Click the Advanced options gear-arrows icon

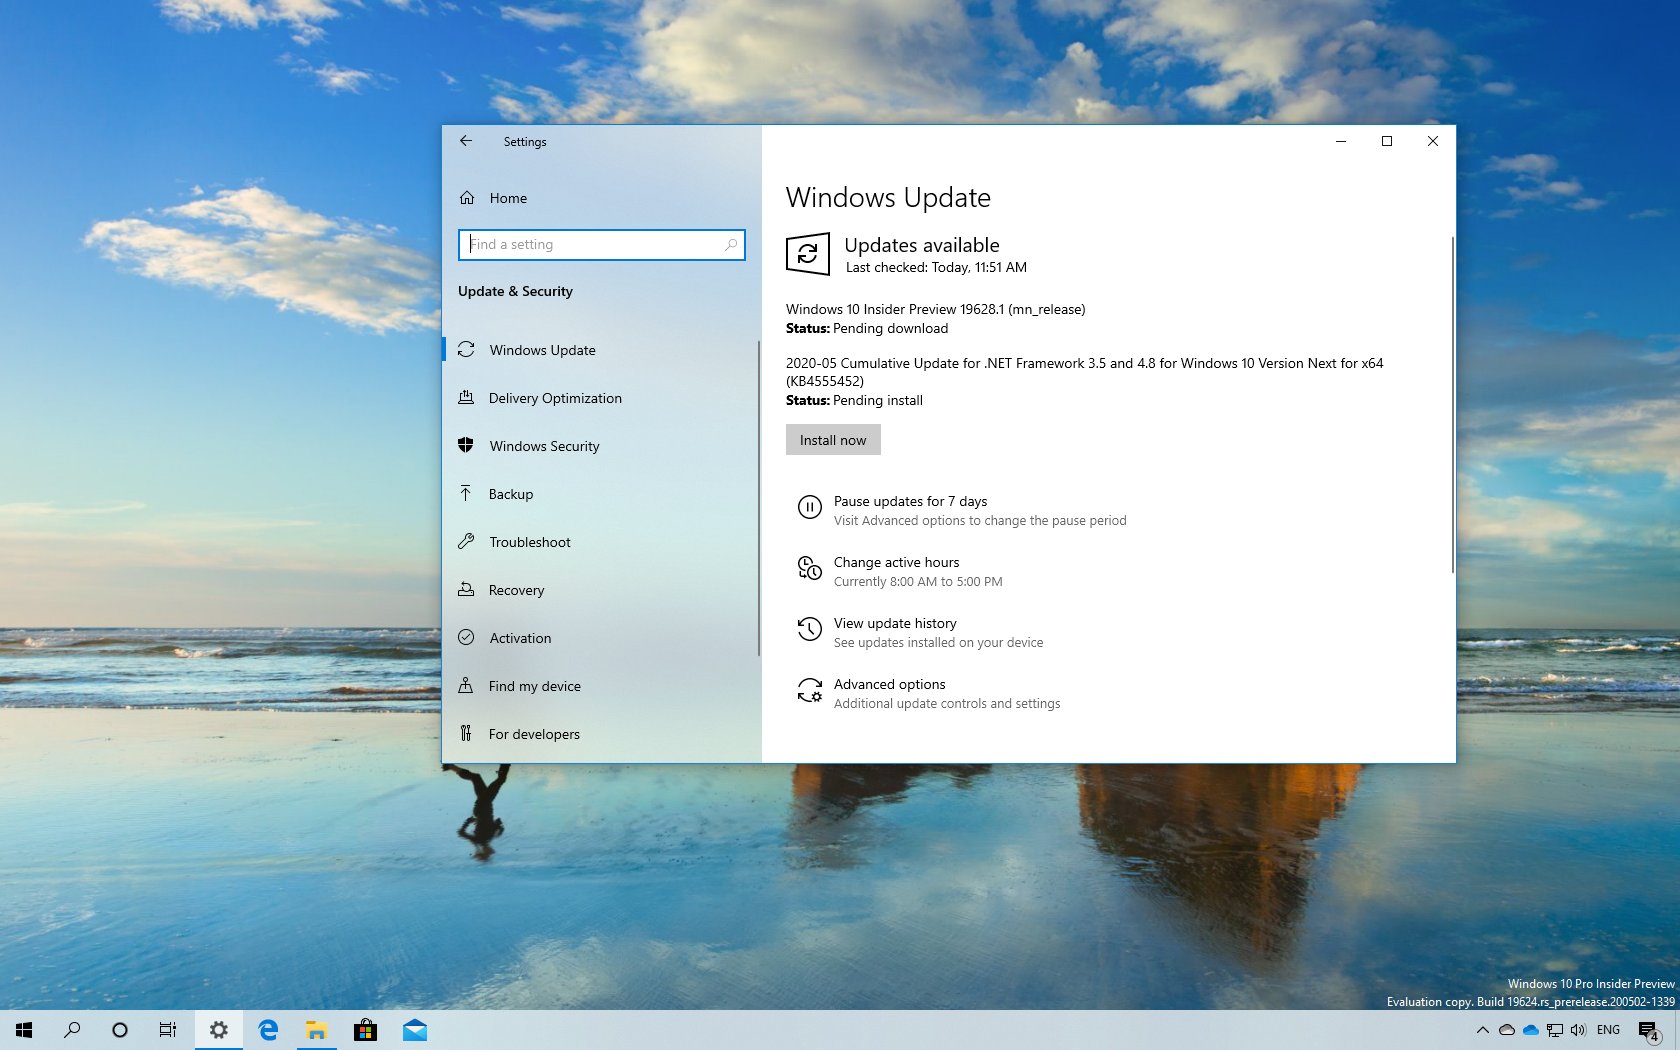(809, 690)
